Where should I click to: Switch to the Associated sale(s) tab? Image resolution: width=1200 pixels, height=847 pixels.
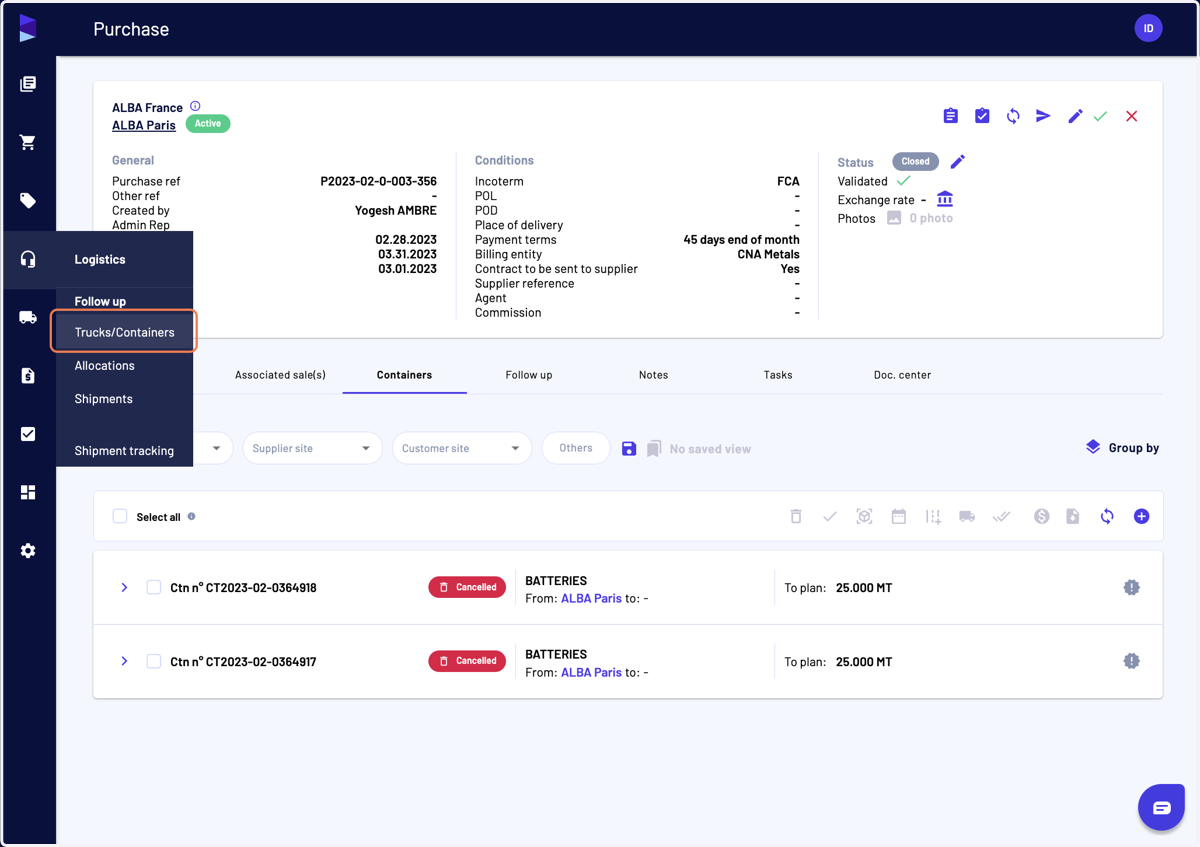tap(280, 375)
